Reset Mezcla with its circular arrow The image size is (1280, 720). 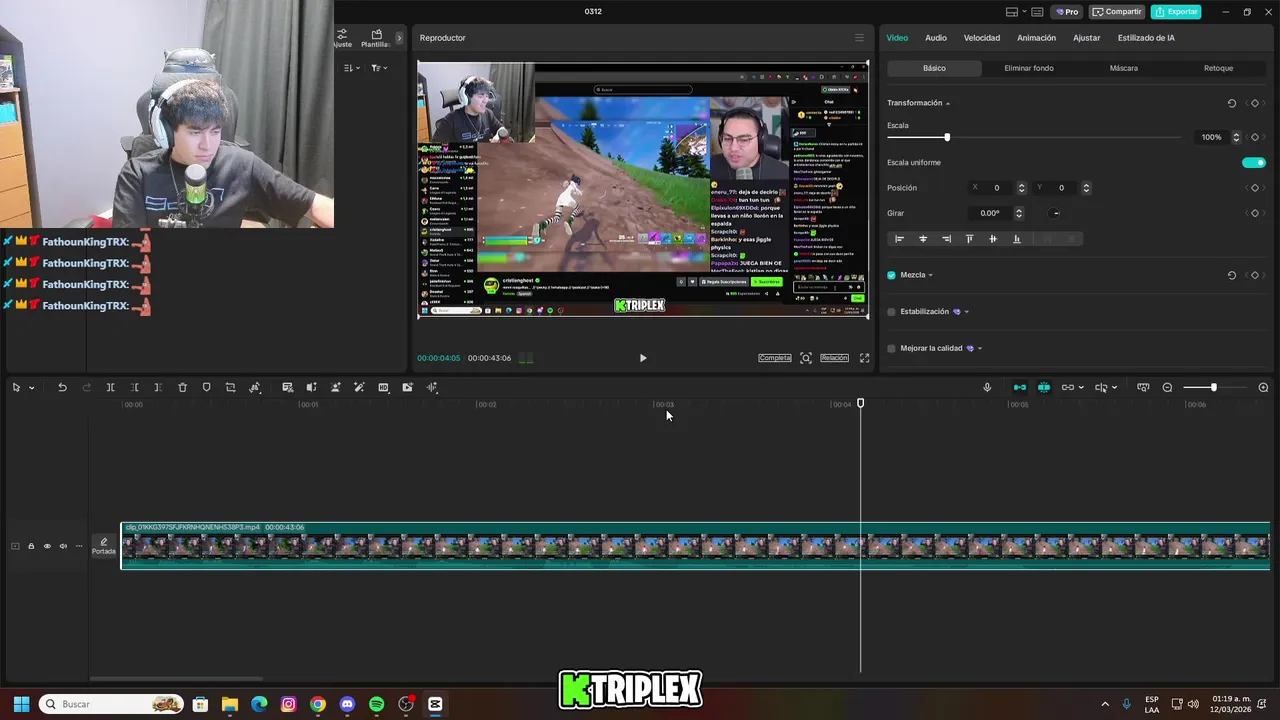click(x=1232, y=275)
